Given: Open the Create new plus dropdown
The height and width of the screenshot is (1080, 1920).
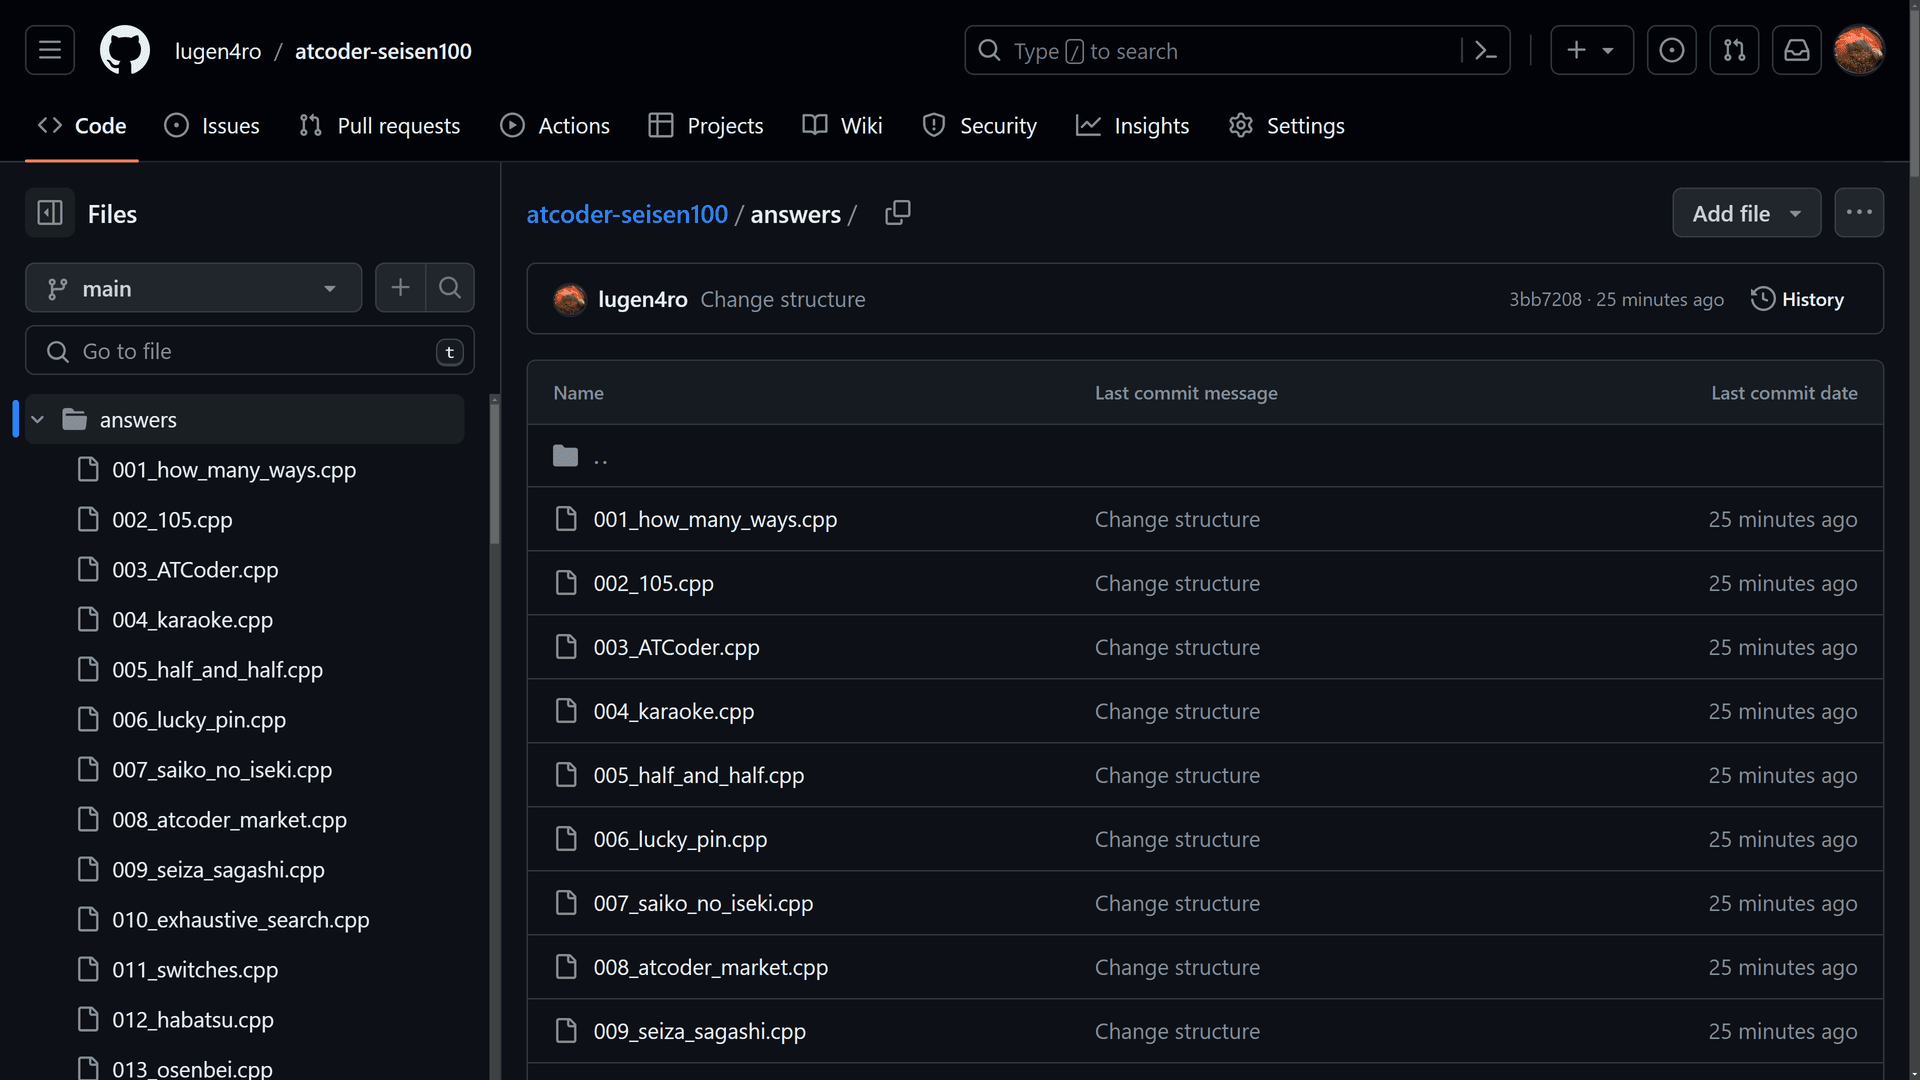Looking at the screenshot, I should click(1591, 50).
